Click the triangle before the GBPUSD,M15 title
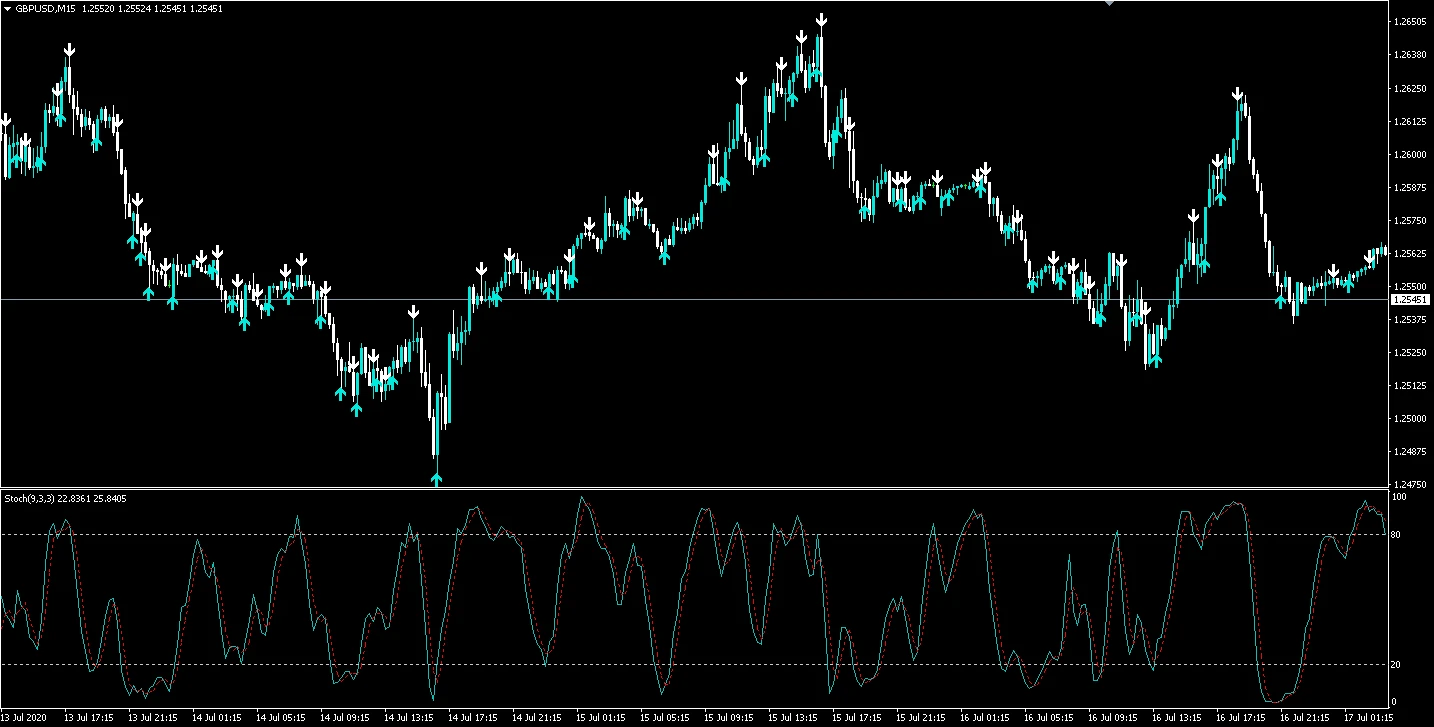This screenshot has height=727, width=1434. click(8, 9)
